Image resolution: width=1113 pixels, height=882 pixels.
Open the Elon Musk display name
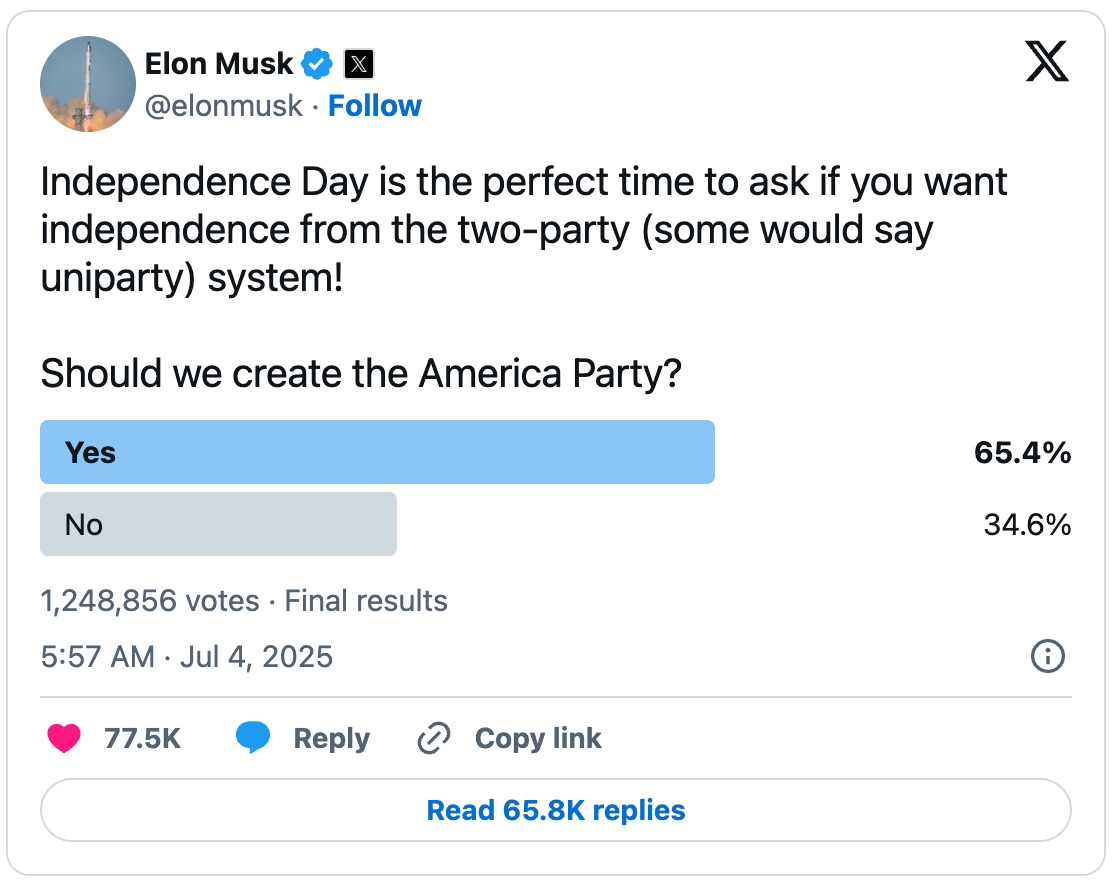coord(219,64)
